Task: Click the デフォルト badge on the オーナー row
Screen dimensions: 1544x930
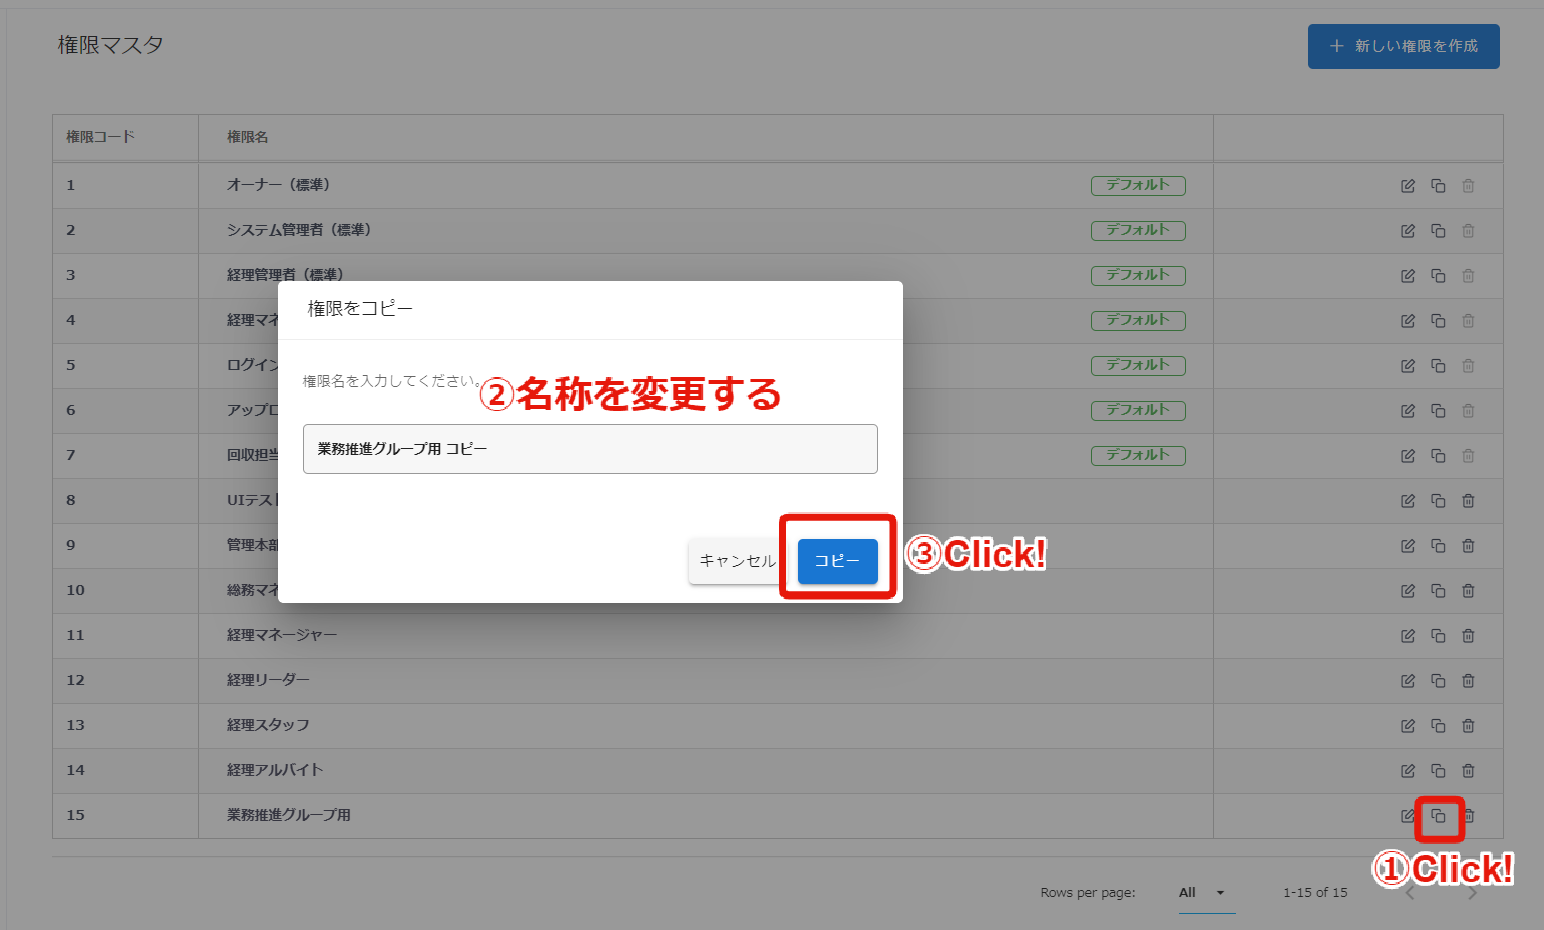Action: pyautogui.click(x=1138, y=185)
